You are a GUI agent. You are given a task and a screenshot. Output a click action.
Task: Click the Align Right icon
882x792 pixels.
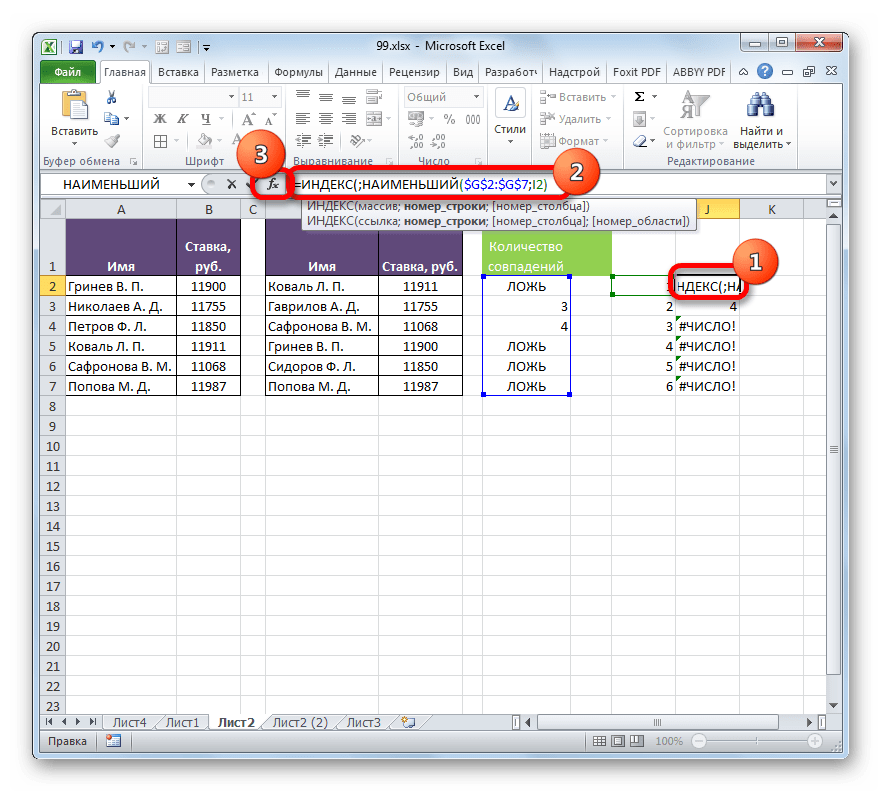point(349,119)
